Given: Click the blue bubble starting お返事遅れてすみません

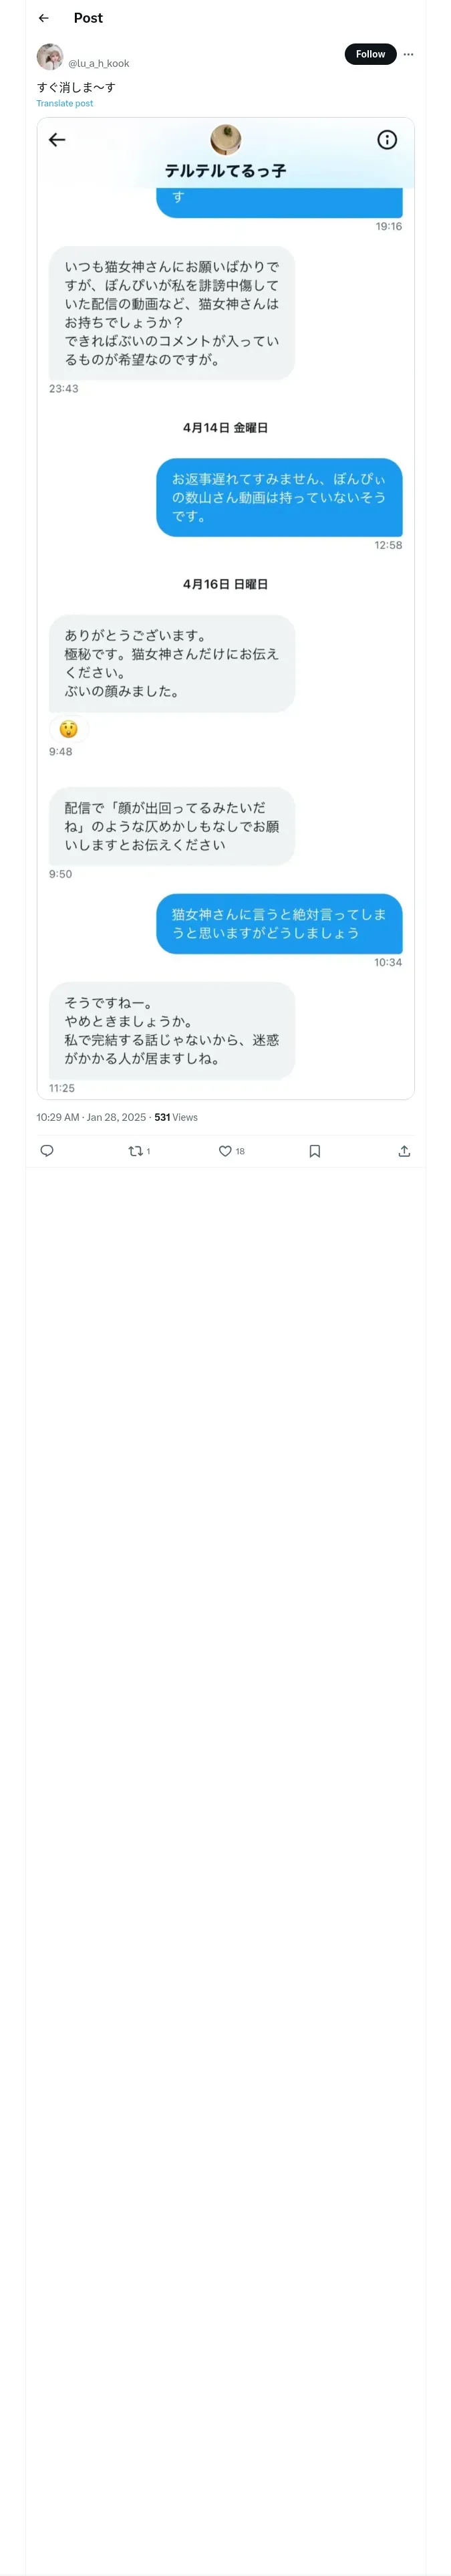Looking at the screenshot, I should 279,497.
